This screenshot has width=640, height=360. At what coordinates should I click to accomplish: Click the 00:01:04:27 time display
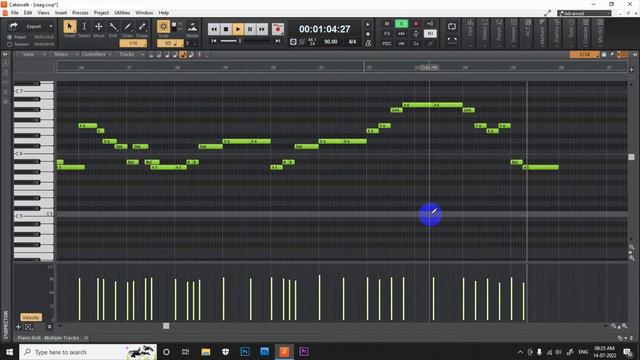pyautogui.click(x=324, y=29)
